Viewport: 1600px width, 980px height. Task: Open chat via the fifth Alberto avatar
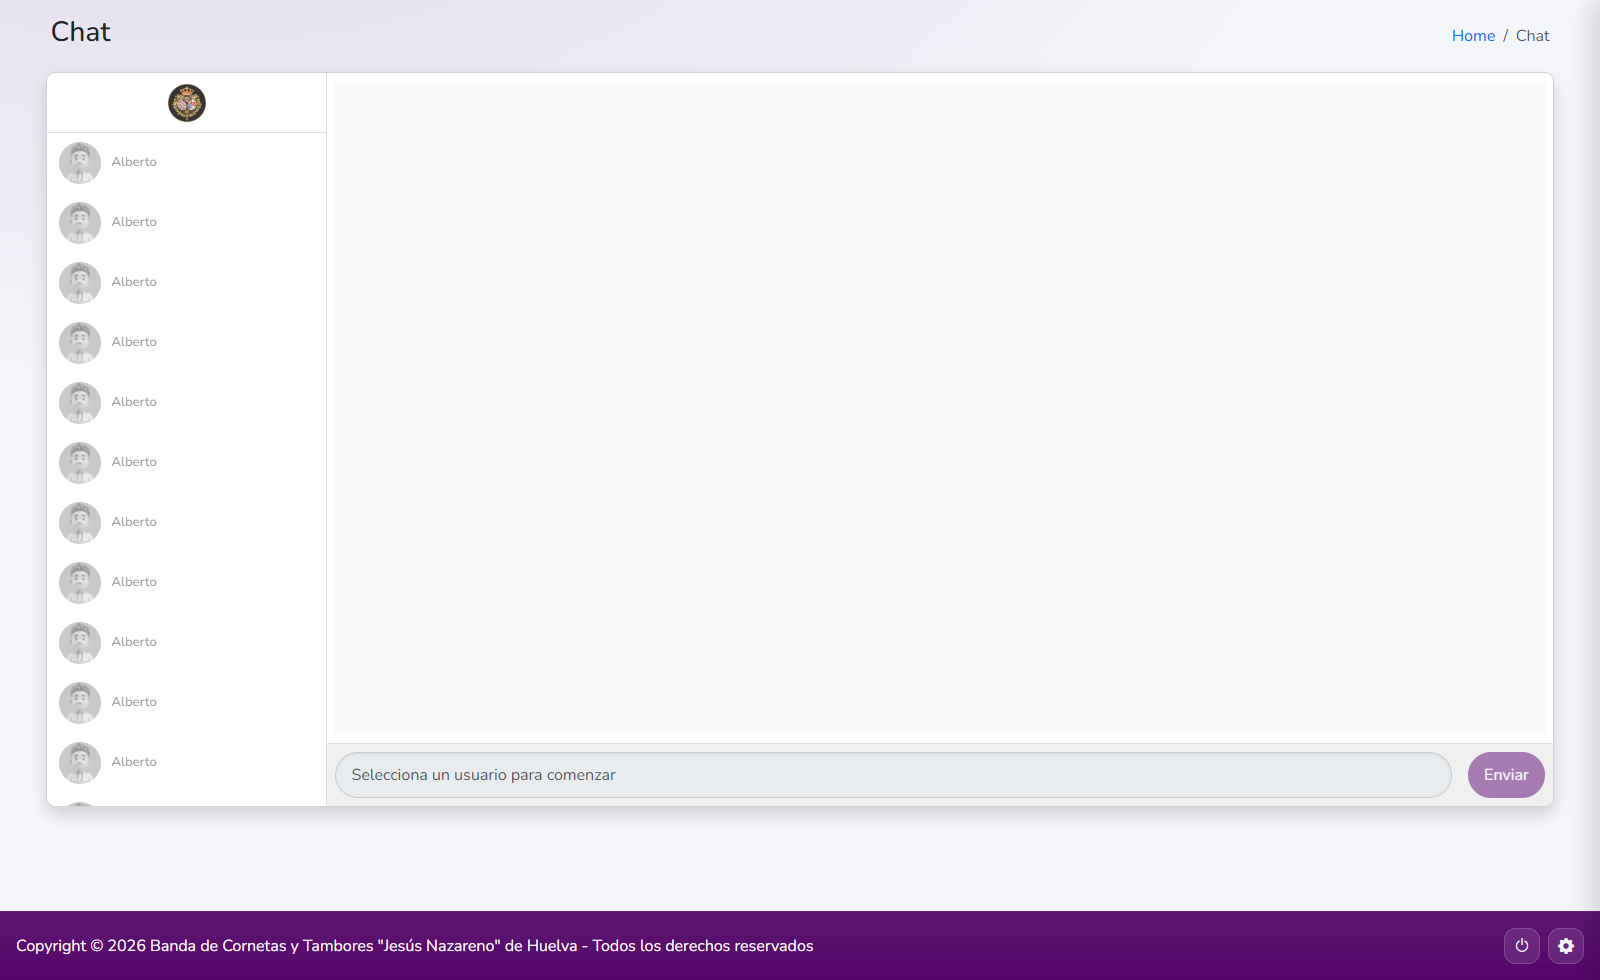(80, 403)
